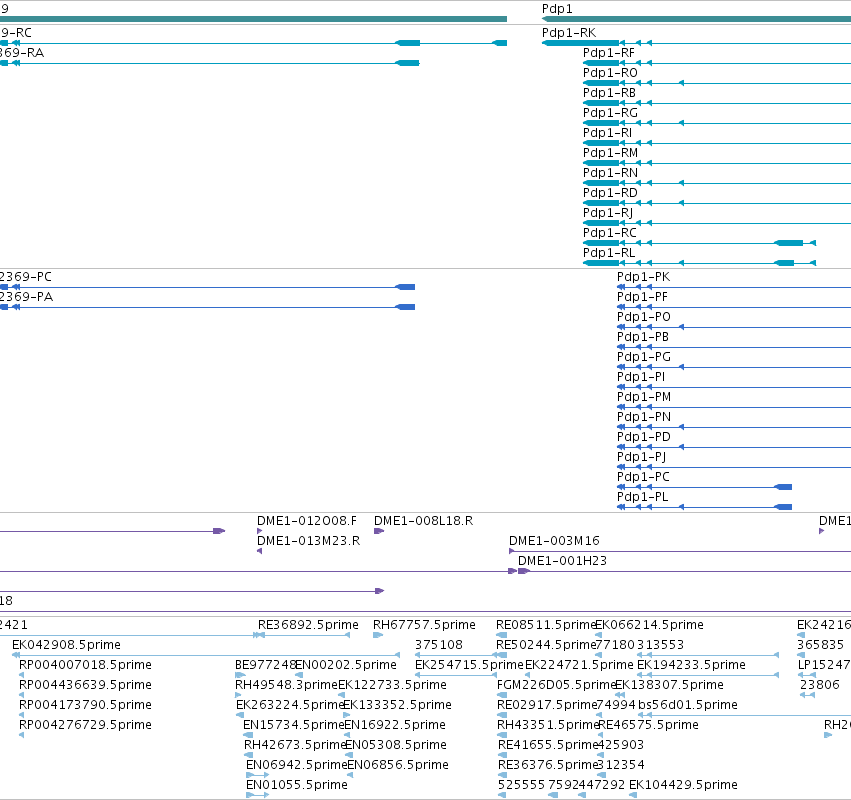Select the DME1-003M16 clone label
Image resolution: width=851 pixels, height=800 pixels.
pyautogui.click(x=554, y=542)
